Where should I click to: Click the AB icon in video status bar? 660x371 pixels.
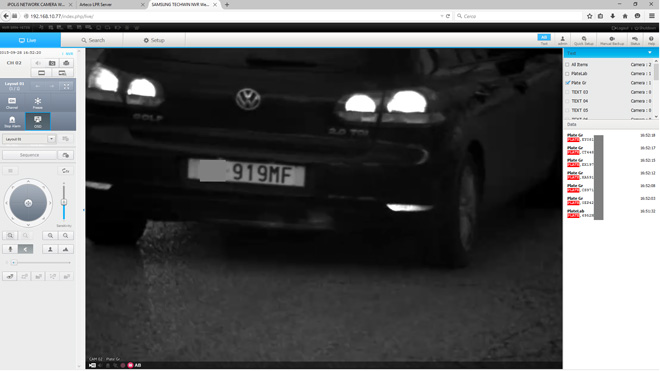[138, 365]
